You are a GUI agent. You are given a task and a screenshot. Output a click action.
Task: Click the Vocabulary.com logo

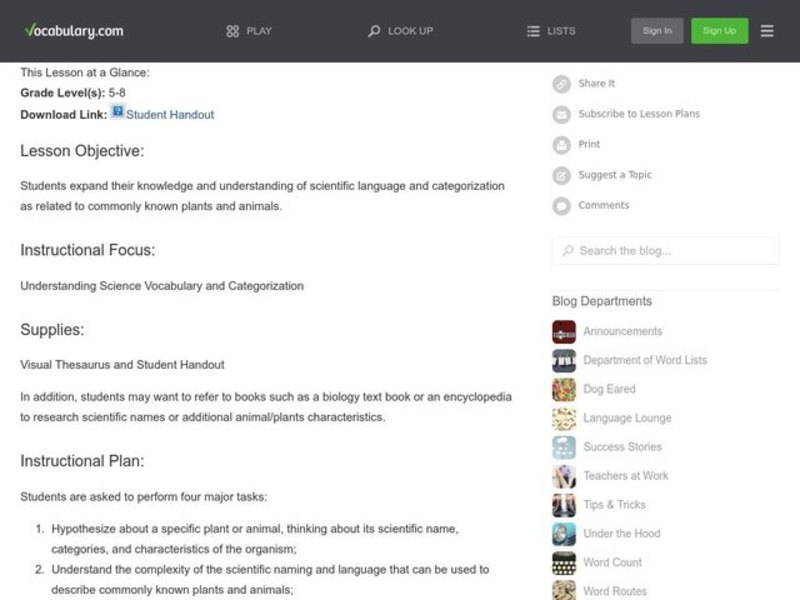74,30
